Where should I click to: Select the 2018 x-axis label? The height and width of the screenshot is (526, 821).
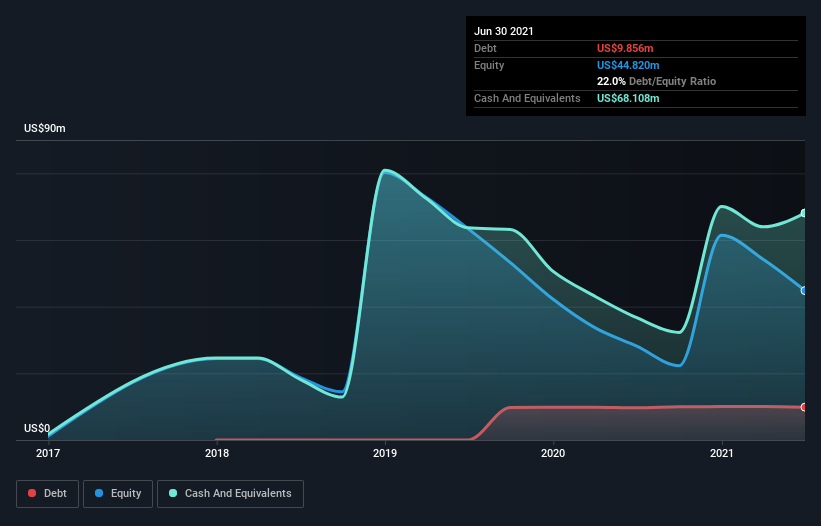(217, 453)
